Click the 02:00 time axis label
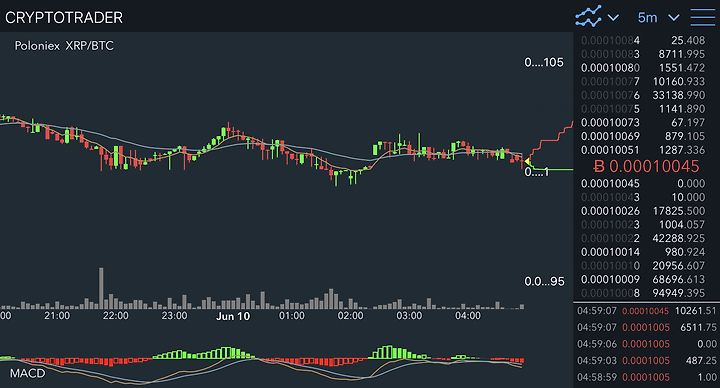Viewport: 720px width, 388px height. click(x=350, y=316)
